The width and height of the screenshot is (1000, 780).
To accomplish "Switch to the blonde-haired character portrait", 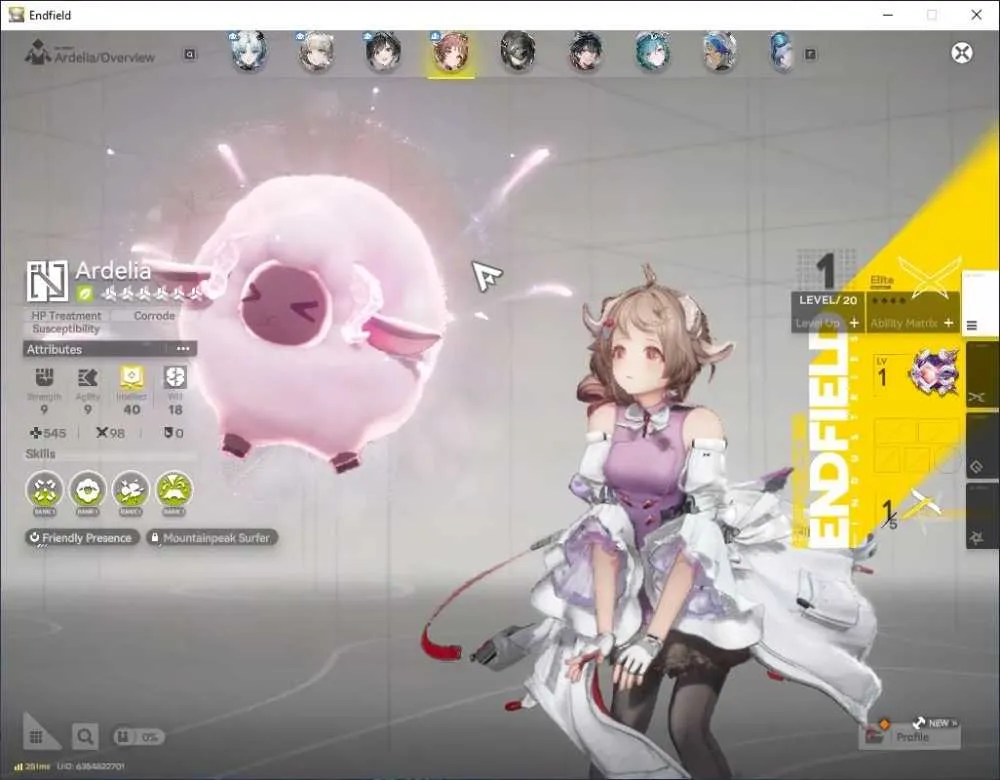I will [x=316, y=50].
